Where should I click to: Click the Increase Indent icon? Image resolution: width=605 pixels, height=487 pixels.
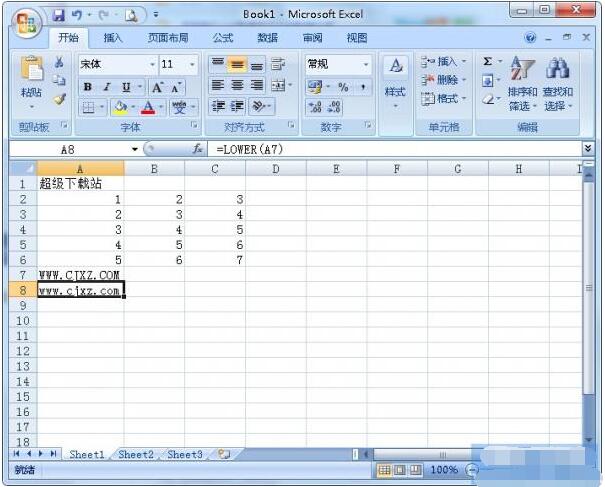pyautogui.click(x=238, y=106)
